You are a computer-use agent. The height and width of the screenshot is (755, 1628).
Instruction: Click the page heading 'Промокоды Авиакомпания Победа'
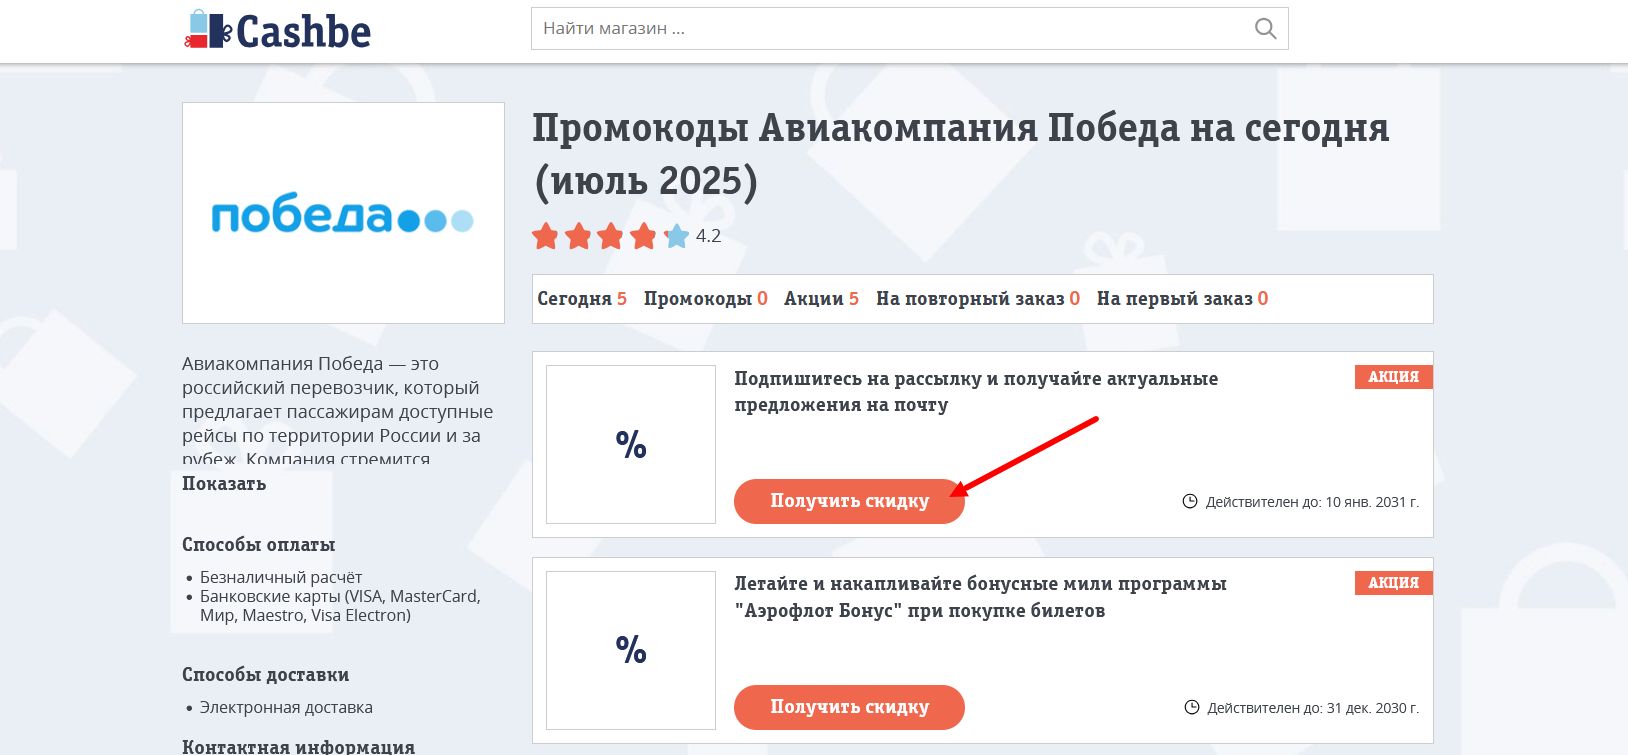960,154
